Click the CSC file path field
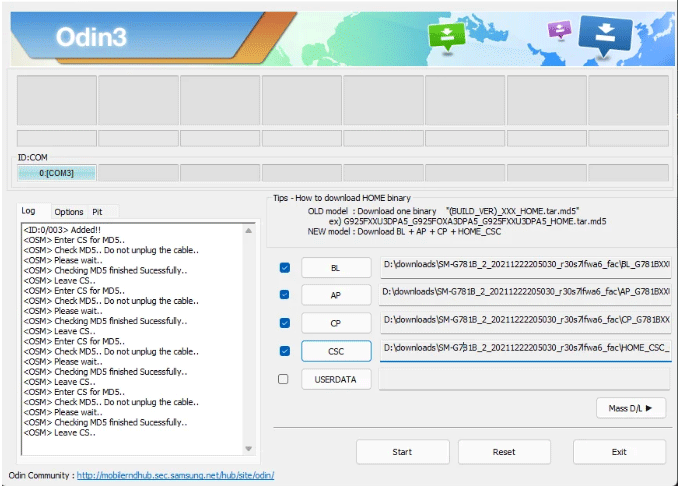Image resolution: width=679 pixels, height=486 pixels. coord(525,350)
